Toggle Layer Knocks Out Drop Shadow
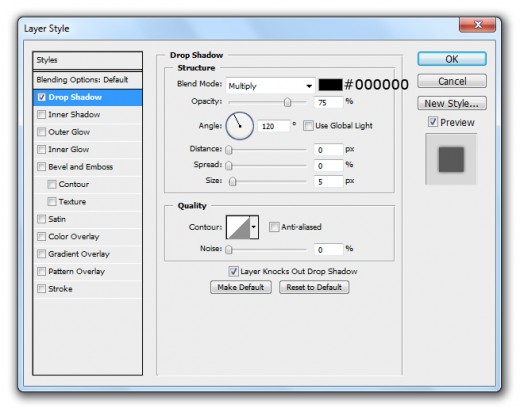Screen dimensions: 520x408 [x=233, y=271]
